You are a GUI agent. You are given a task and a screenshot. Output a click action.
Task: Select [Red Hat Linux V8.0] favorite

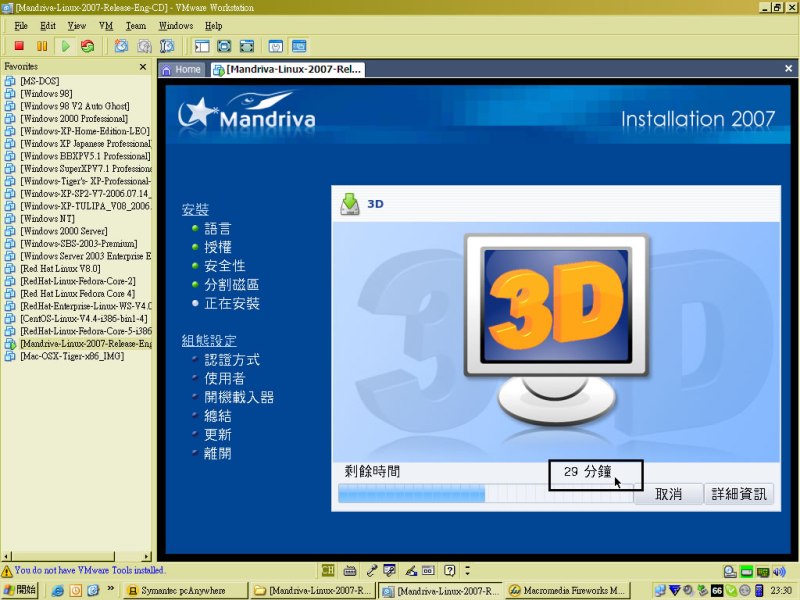[60, 268]
